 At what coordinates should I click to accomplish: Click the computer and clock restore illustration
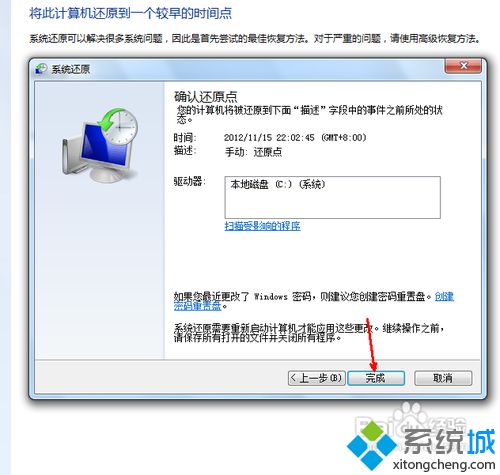pos(100,145)
